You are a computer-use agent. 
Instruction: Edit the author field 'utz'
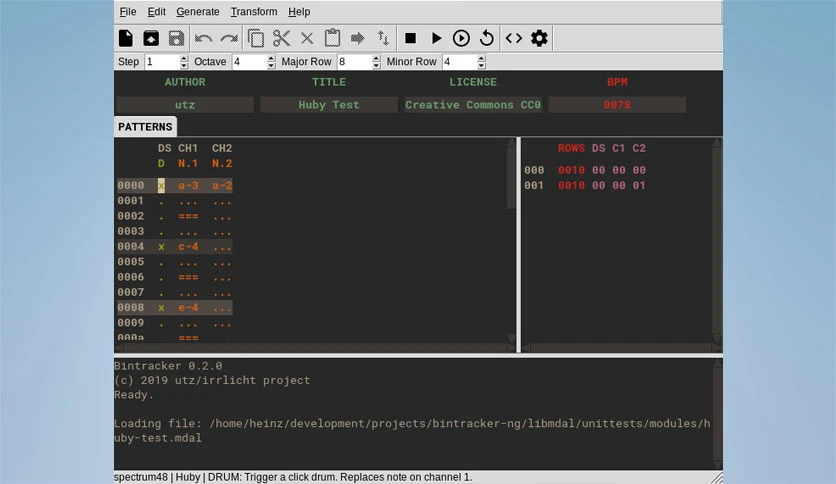185,104
